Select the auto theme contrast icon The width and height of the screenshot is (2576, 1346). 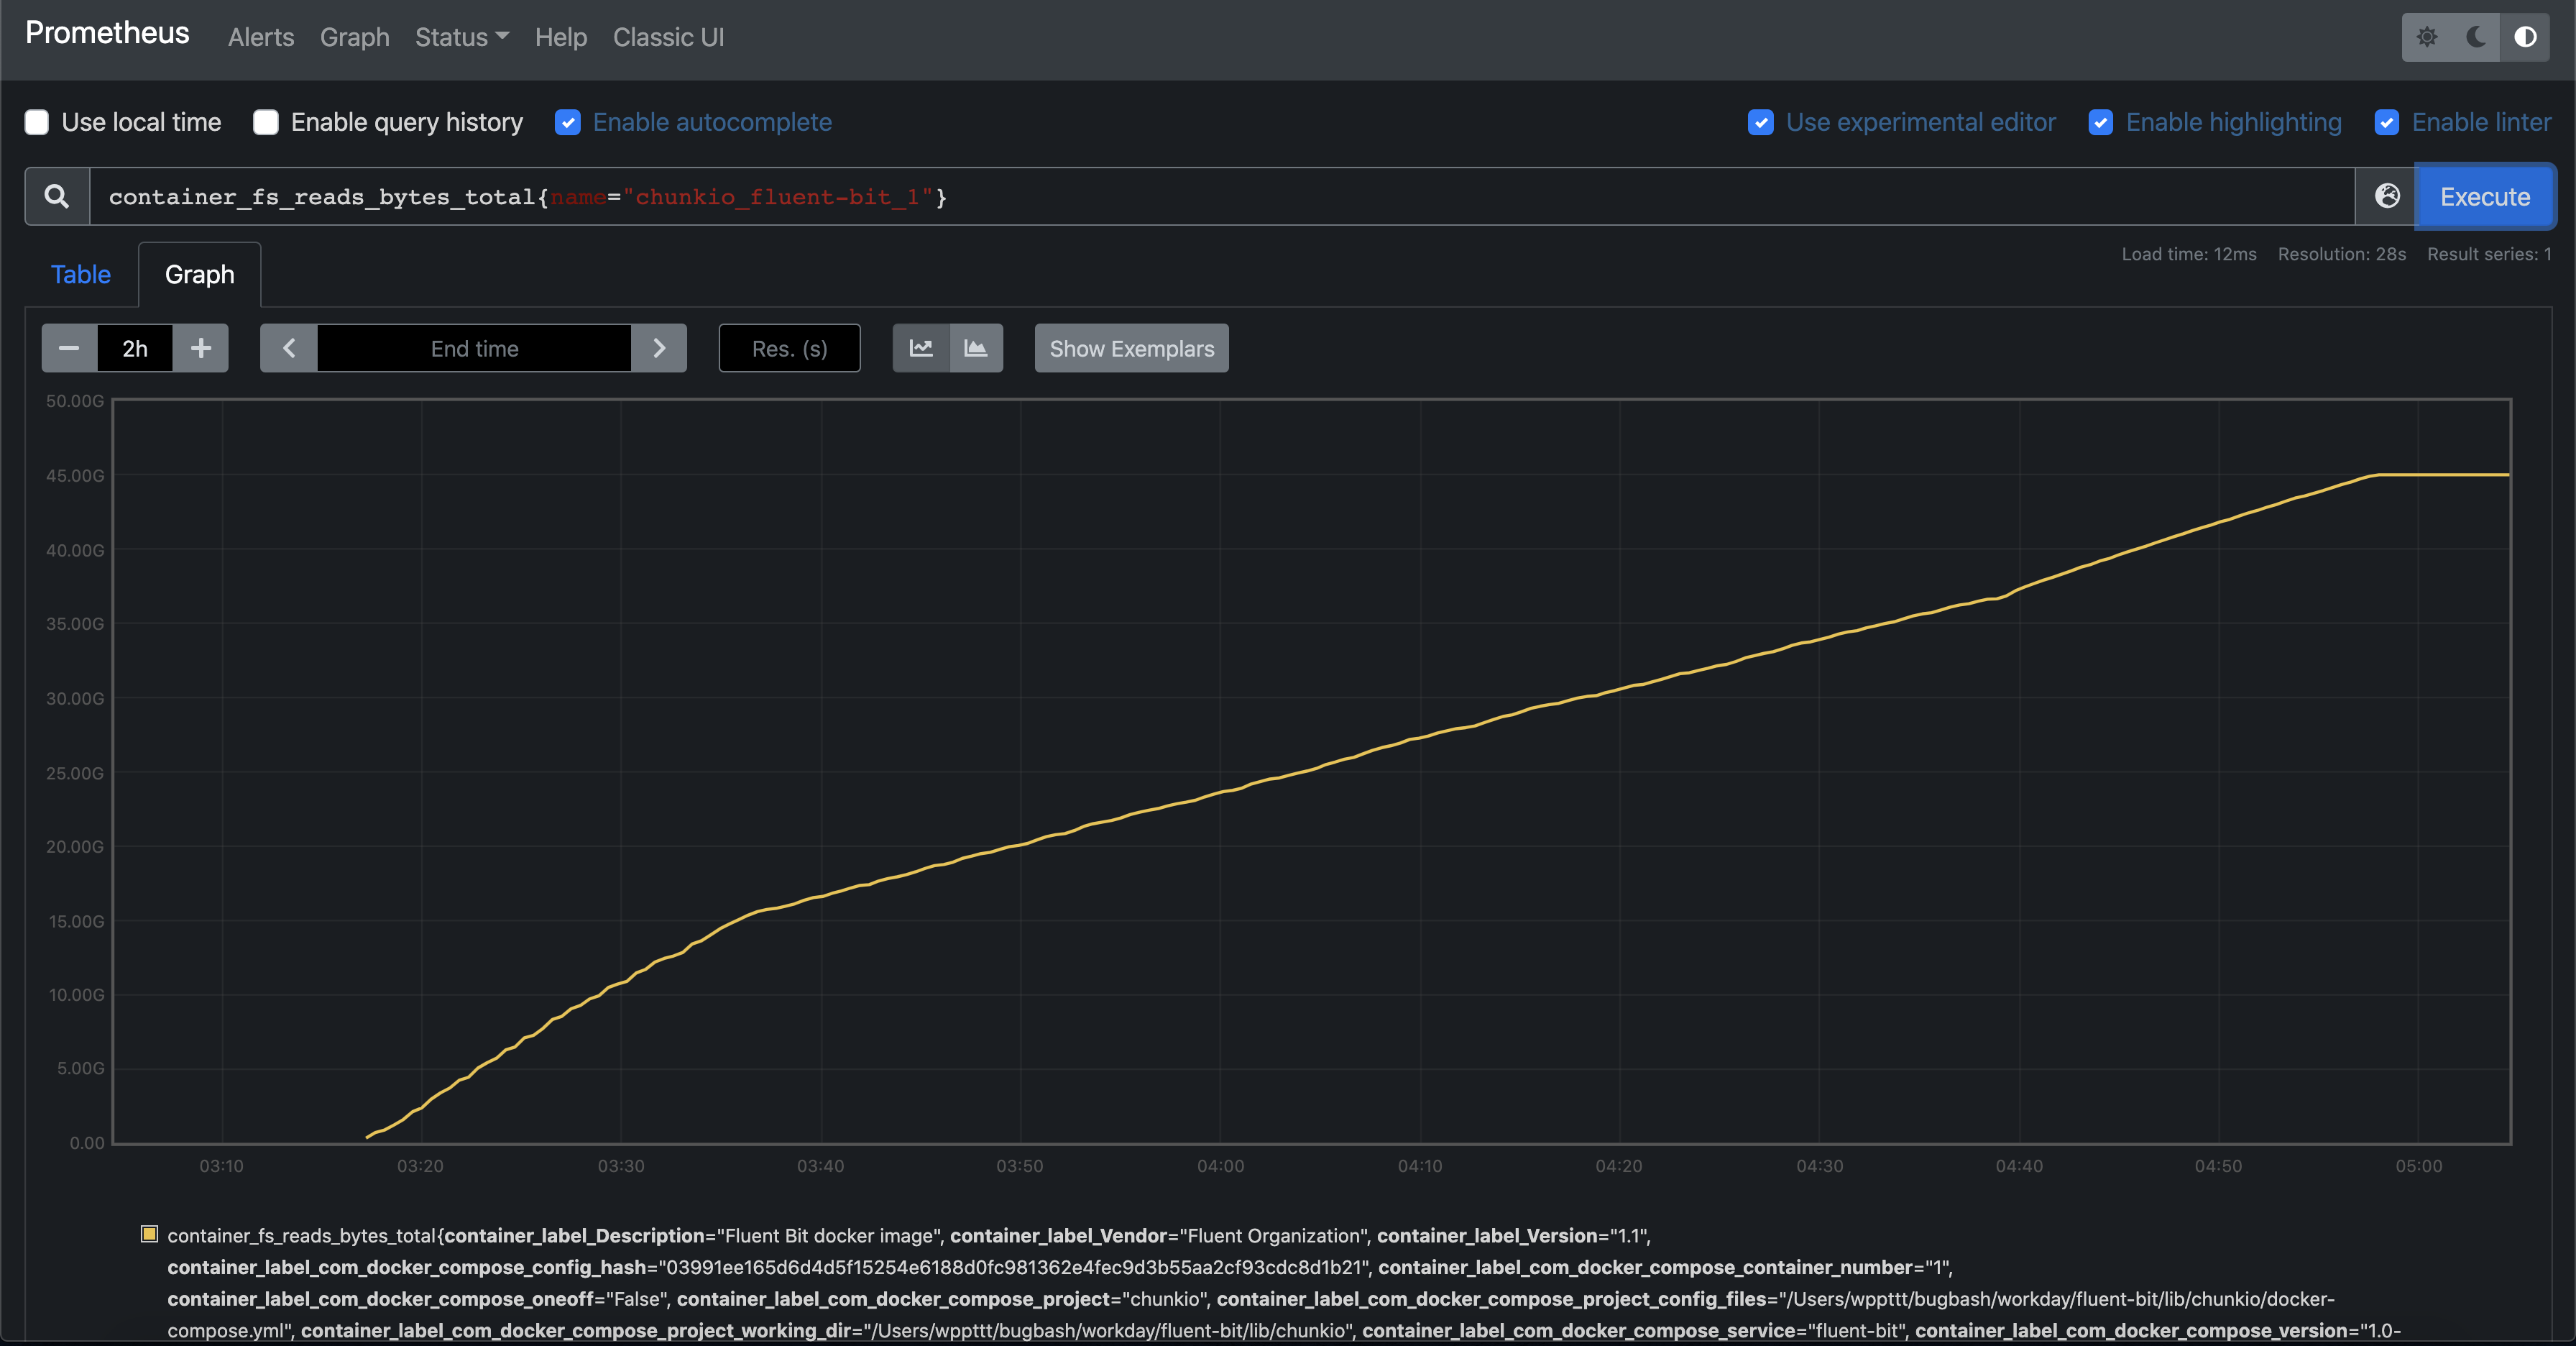tap(2526, 37)
